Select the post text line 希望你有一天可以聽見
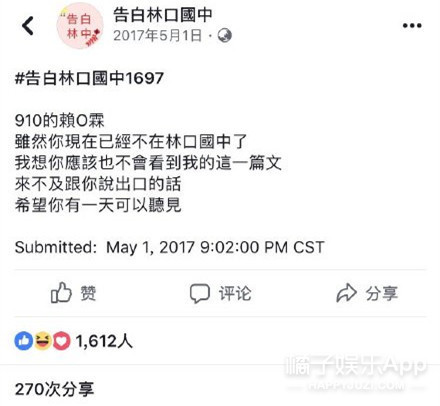Viewport: 440px width, 406px height. [98, 205]
